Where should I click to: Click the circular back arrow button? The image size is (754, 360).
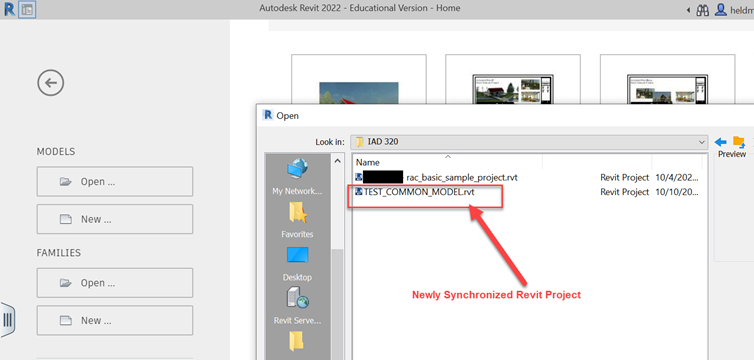50,83
